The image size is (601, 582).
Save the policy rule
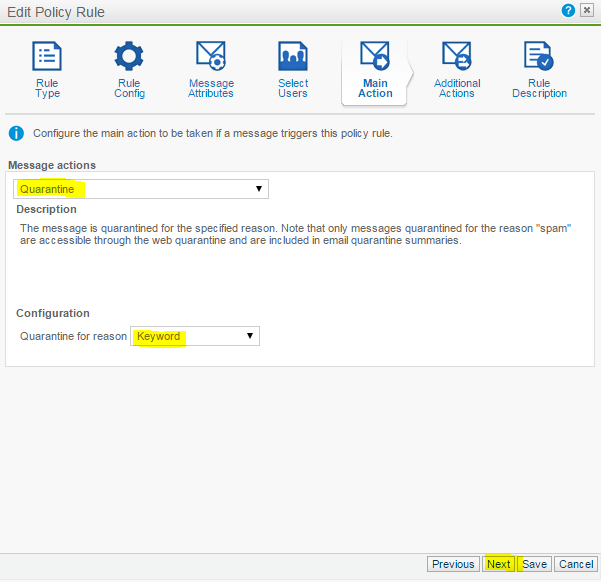535,564
